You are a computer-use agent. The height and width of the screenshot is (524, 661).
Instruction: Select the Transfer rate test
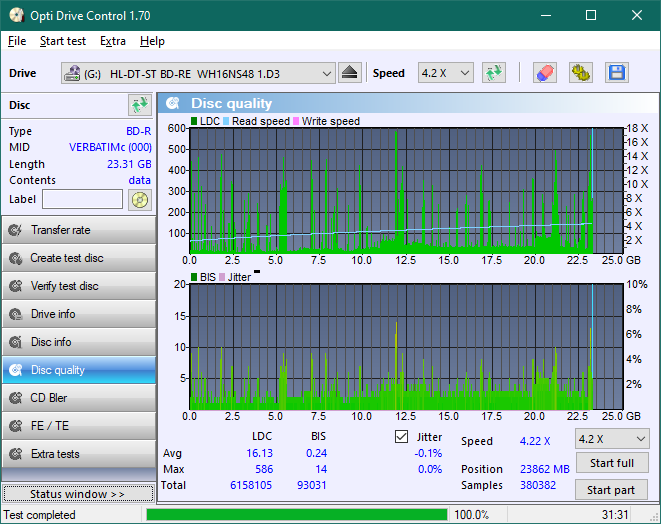pyautogui.click(x=78, y=230)
